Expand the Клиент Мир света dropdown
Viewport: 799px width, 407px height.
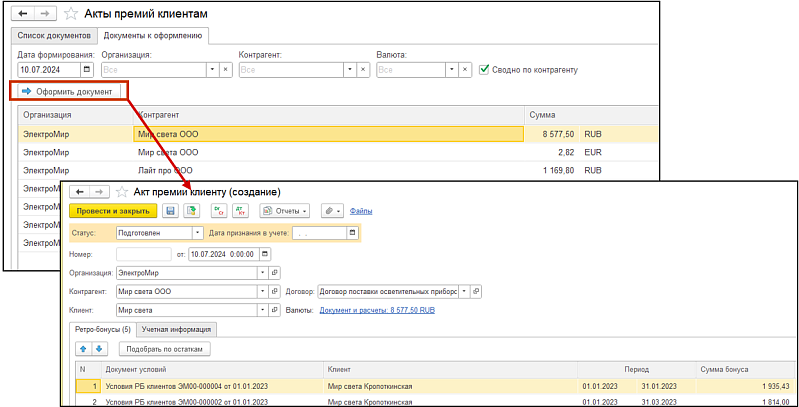coord(262,310)
